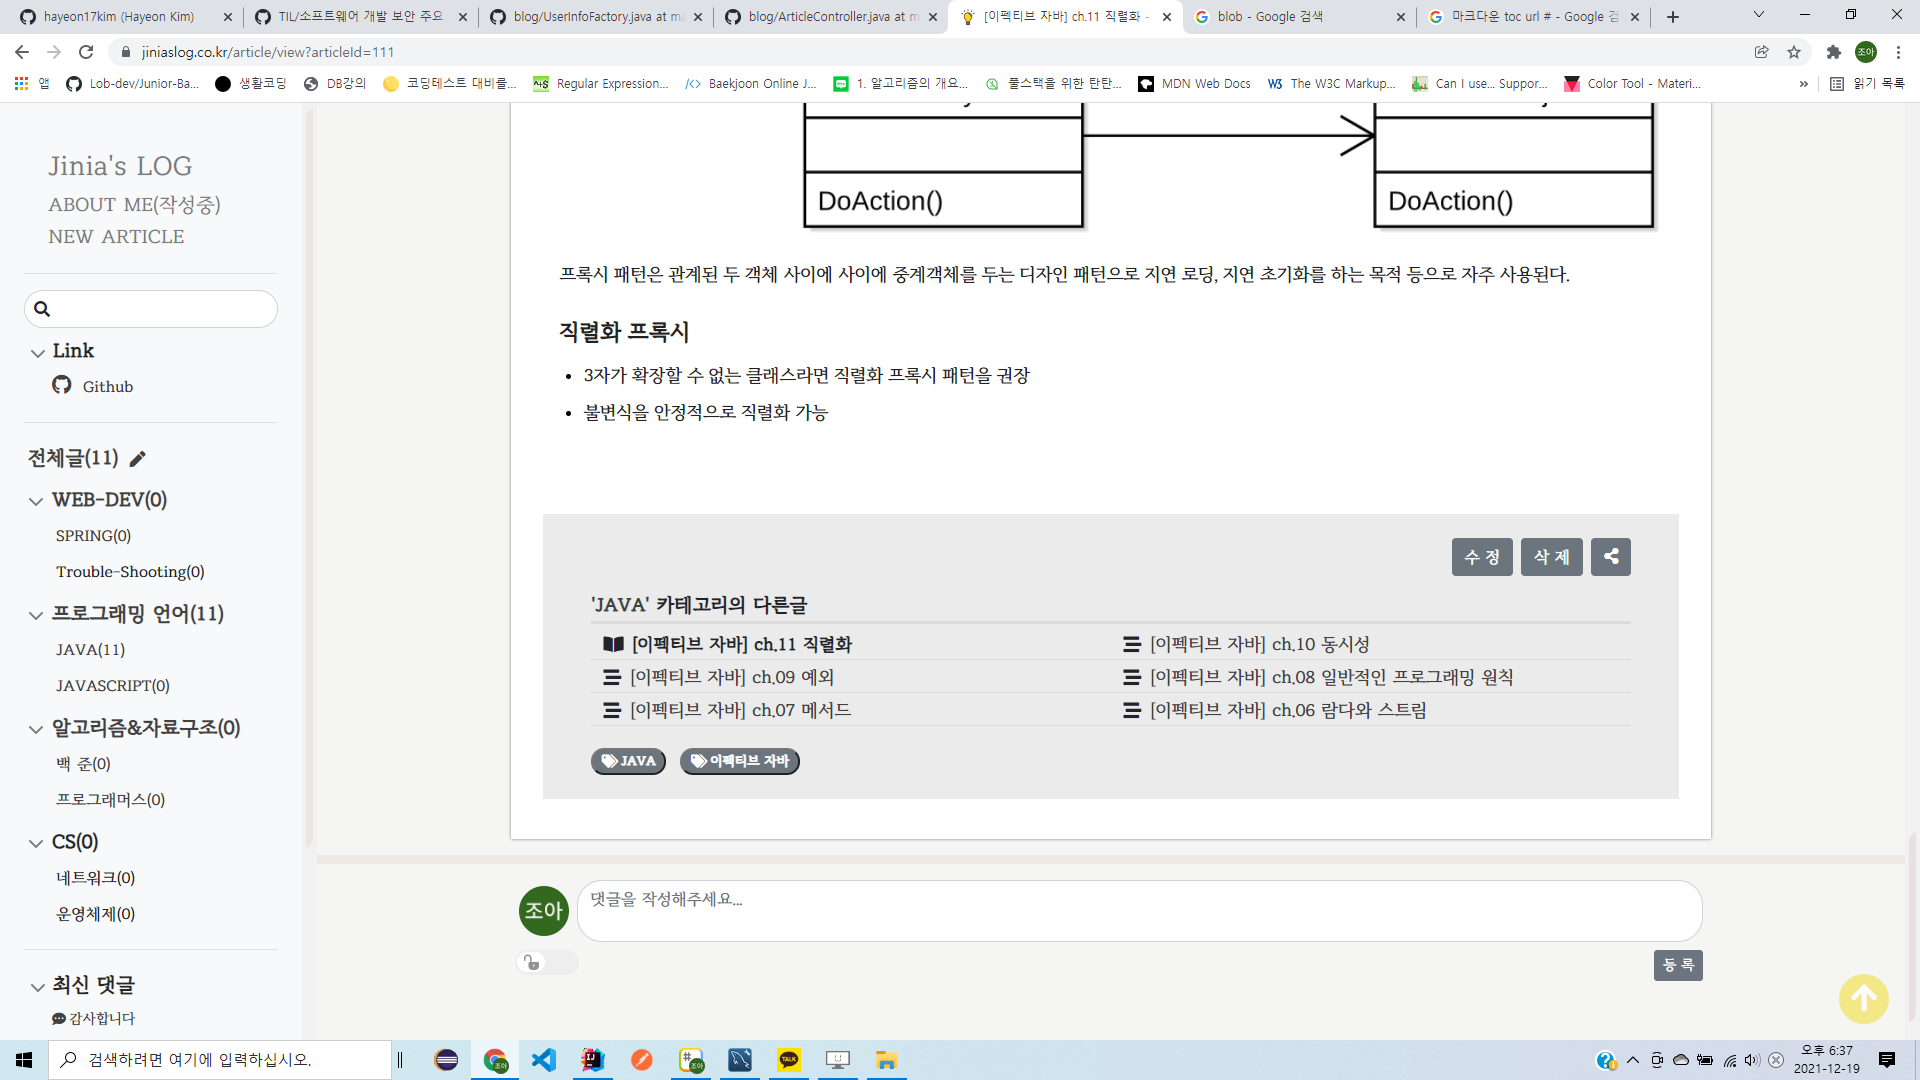Click the Windows taskbar search box
The image size is (1920, 1080).
(220, 1060)
